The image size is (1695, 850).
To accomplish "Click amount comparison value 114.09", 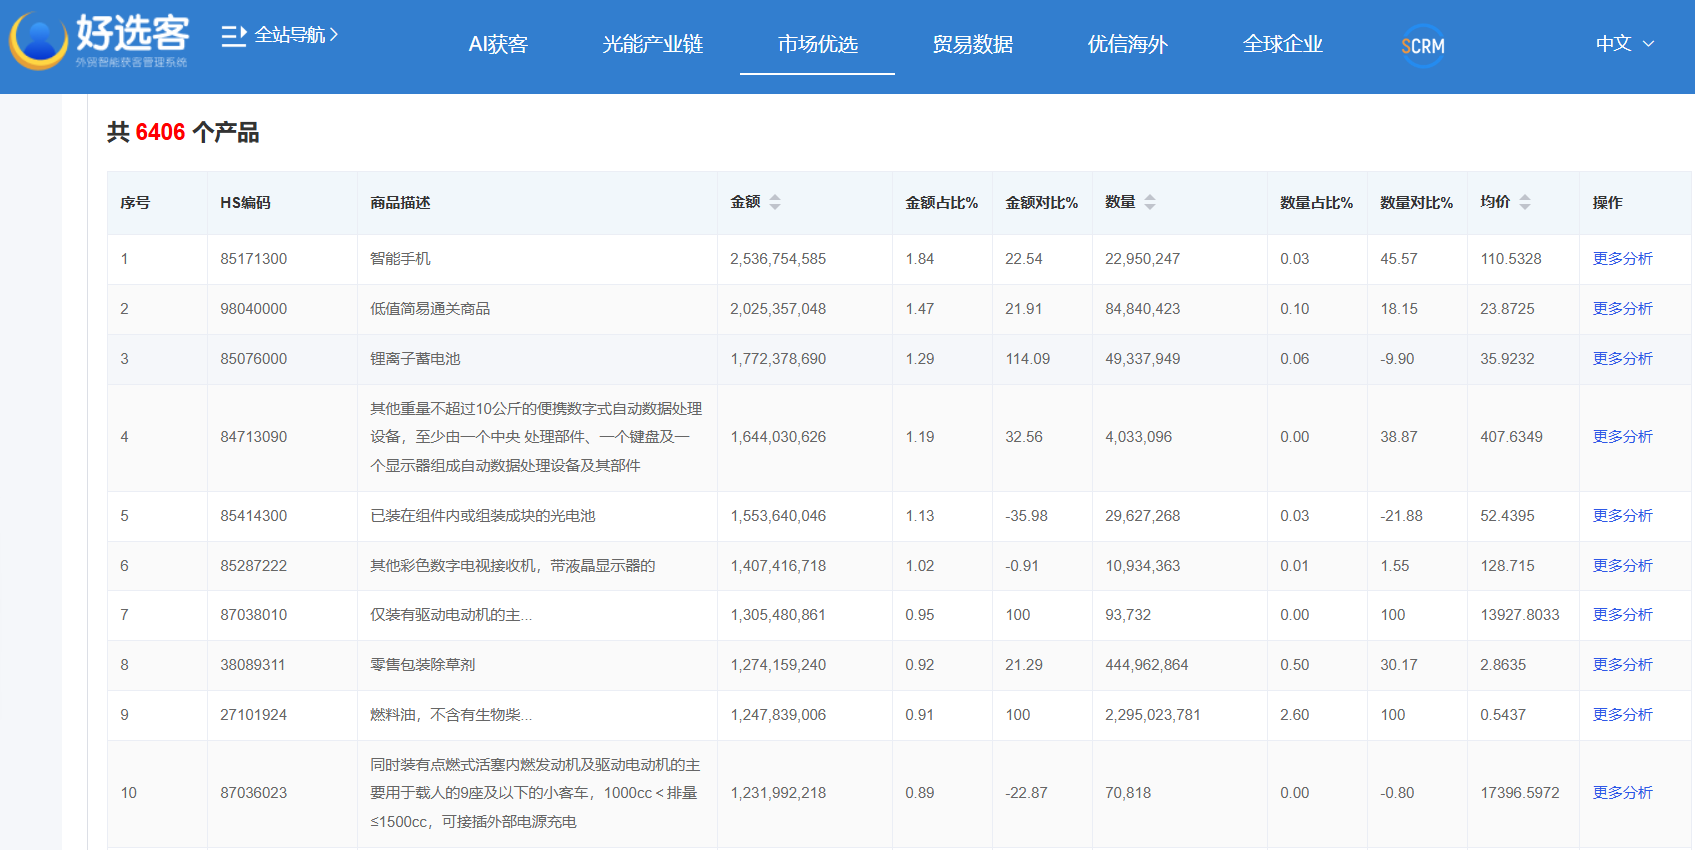I will coord(1028,359).
